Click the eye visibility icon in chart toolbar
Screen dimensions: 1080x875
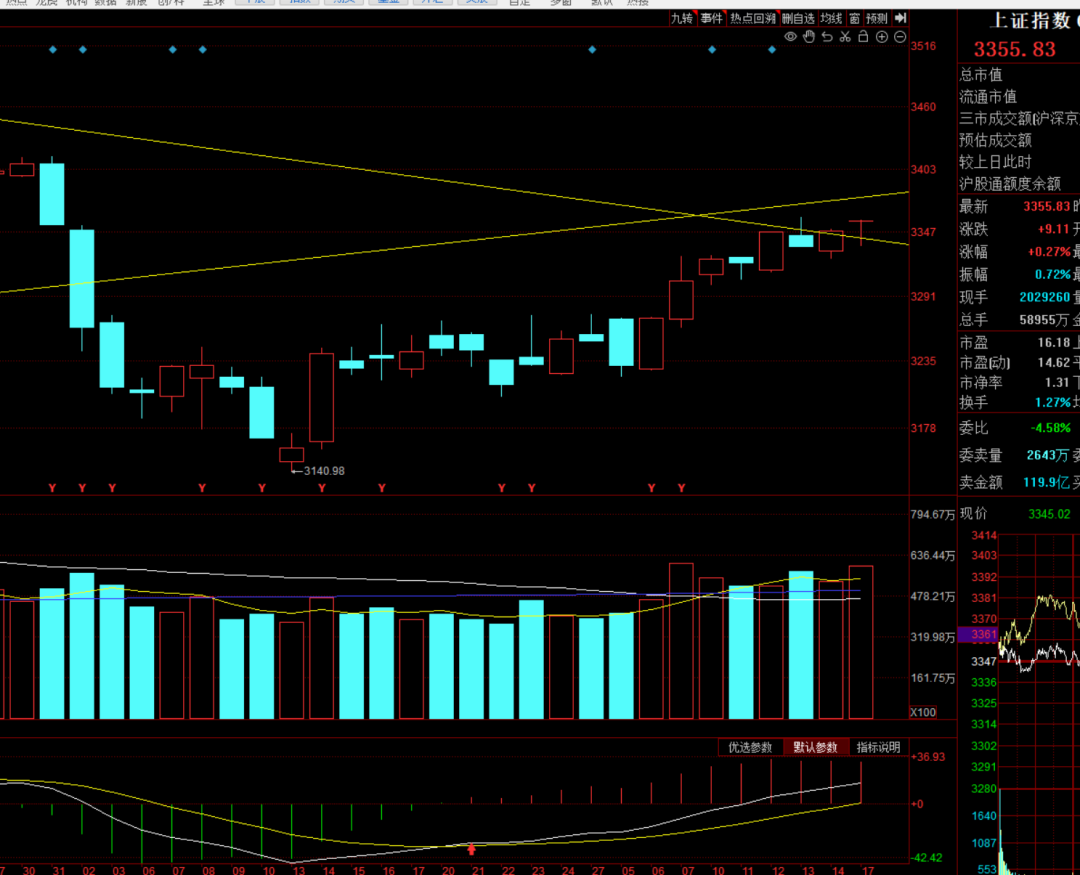(x=791, y=37)
